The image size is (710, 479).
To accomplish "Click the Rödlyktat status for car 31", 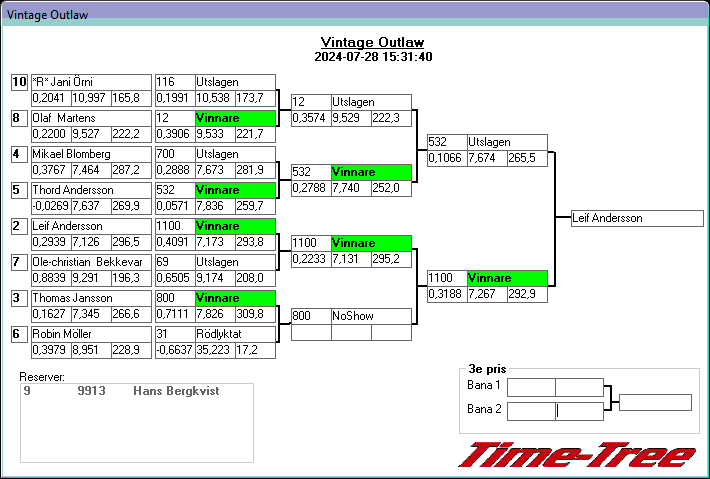I will (x=235, y=334).
